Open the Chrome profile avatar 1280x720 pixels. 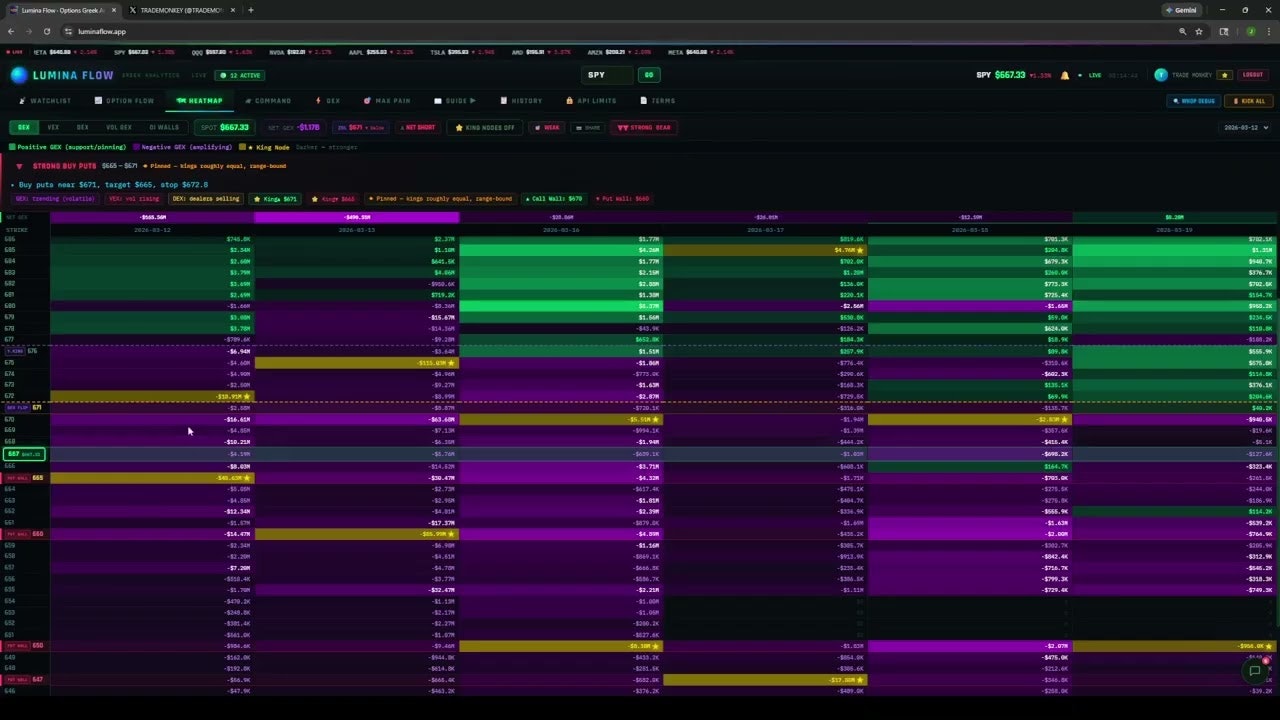pyautogui.click(x=1250, y=31)
